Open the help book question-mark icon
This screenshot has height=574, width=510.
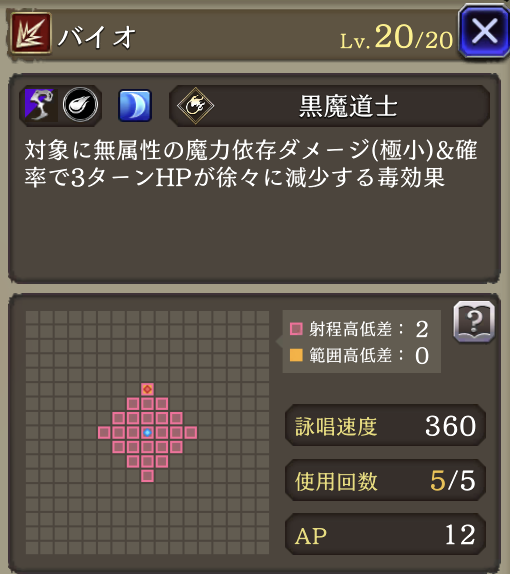pos(474,322)
